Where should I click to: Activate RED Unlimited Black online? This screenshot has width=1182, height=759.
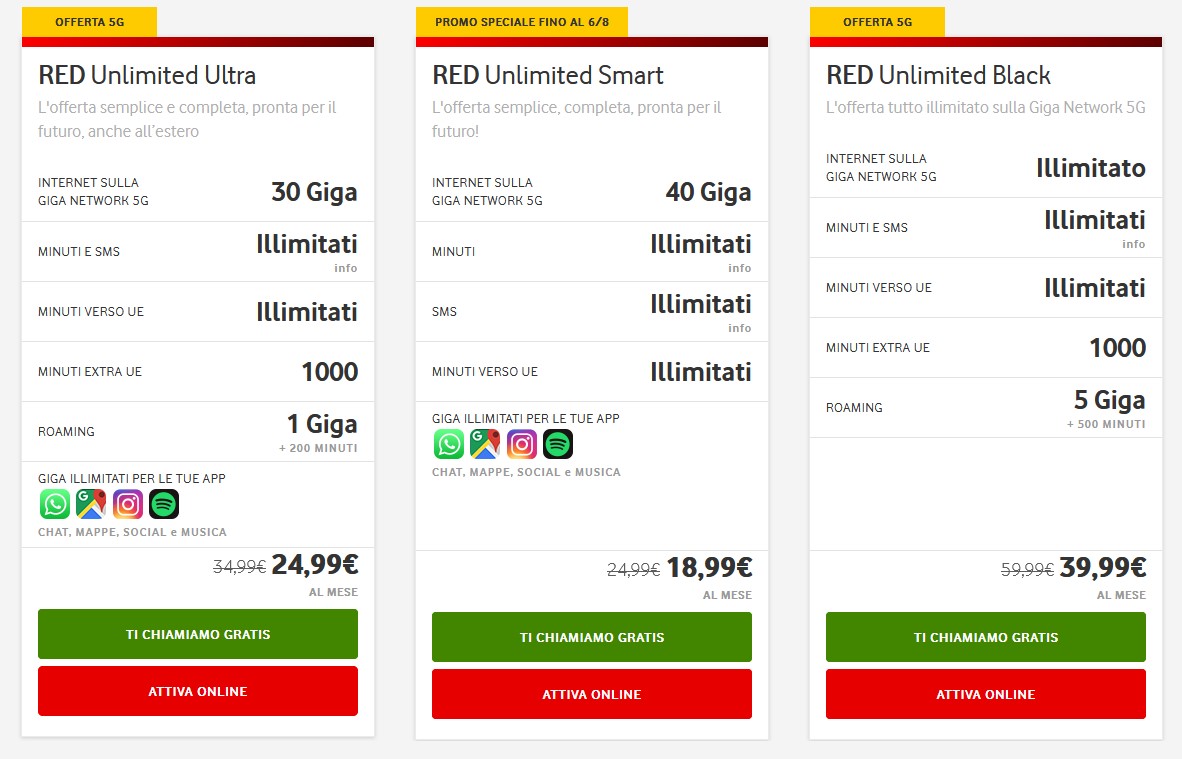986,694
